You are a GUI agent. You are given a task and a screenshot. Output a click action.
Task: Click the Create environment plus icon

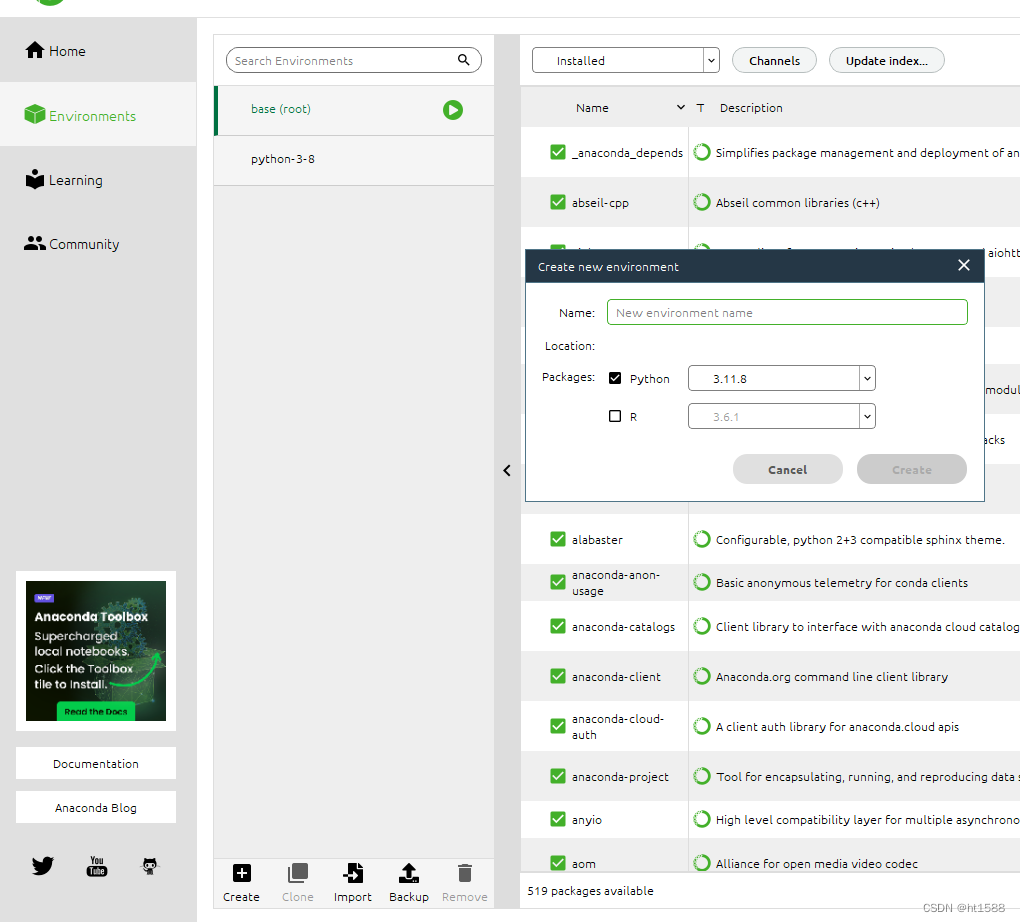(x=241, y=873)
